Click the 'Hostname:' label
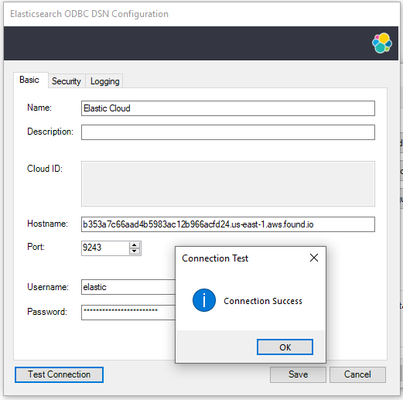The image size is (403, 400). (47, 224)
